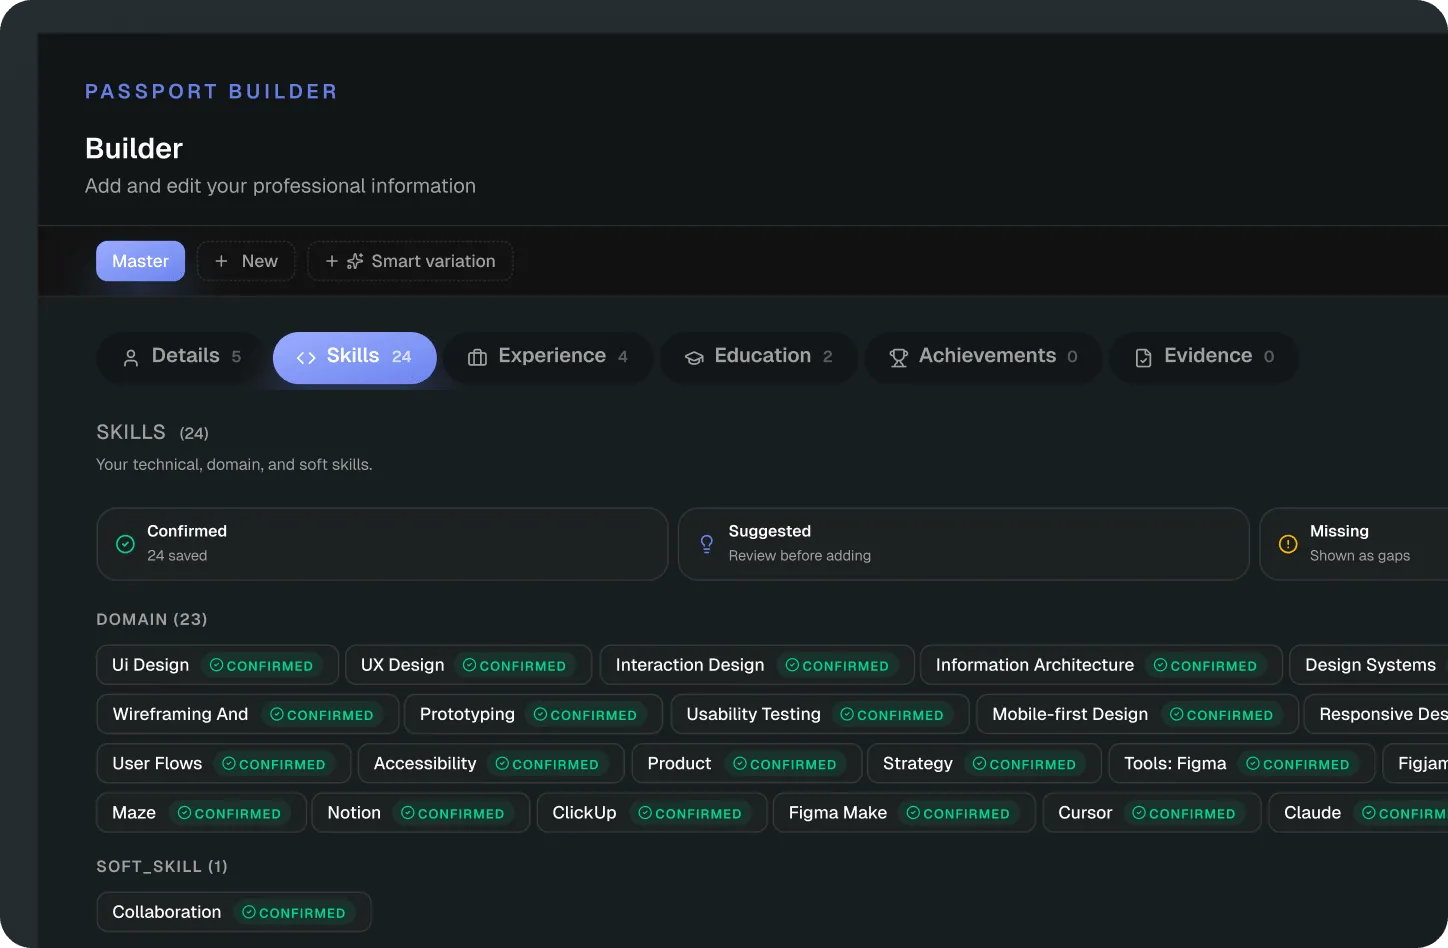Click the Collaboration soft skill chip
Screen dimensions: 1448x948
[x=234, y=912]
